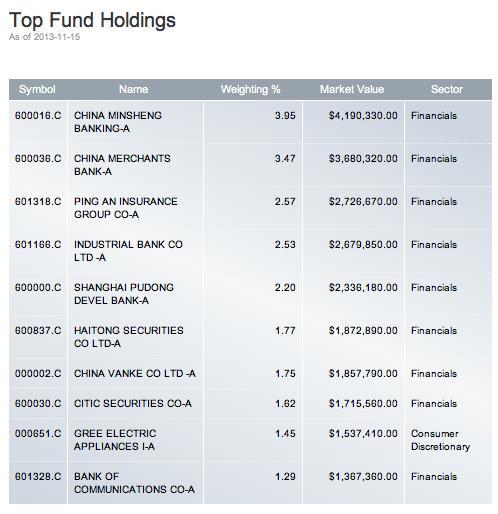Select Haitong Securities Co Ltd-A
This screenshot has width=498, height=514.
[129, 337]
